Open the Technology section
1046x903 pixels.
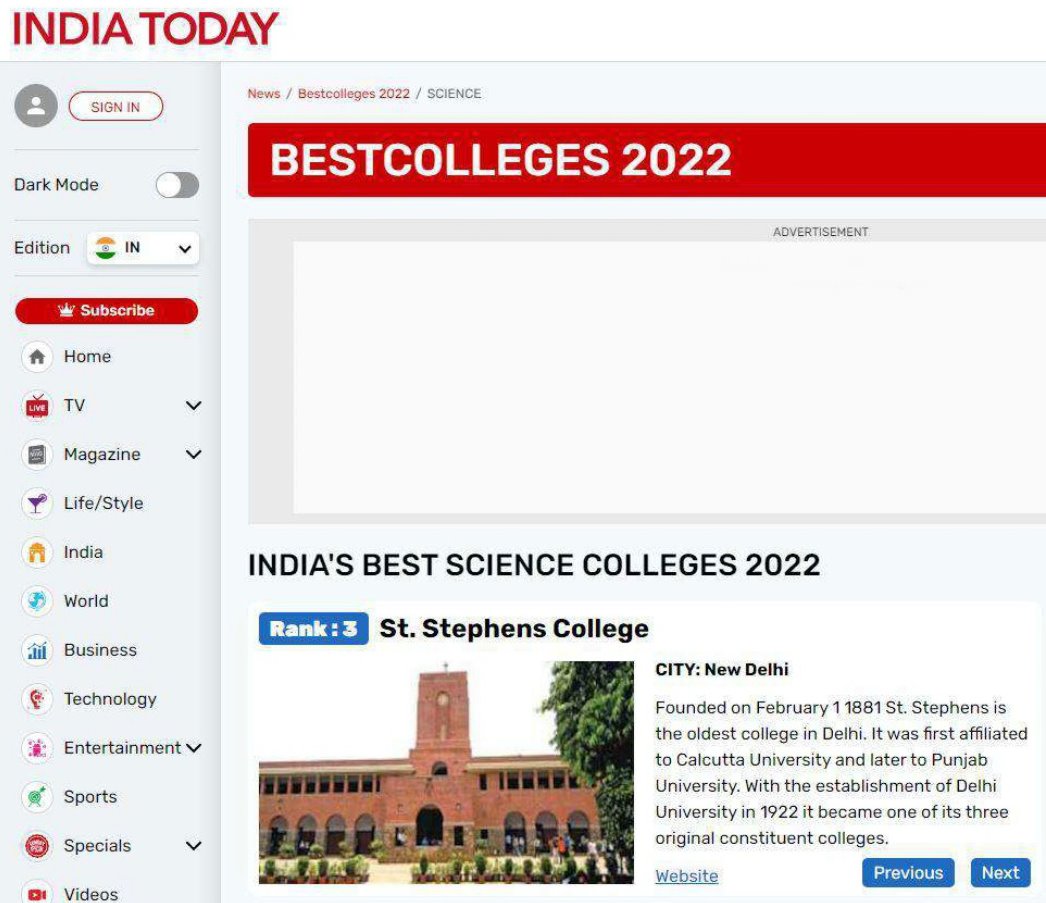coord(110,699)
